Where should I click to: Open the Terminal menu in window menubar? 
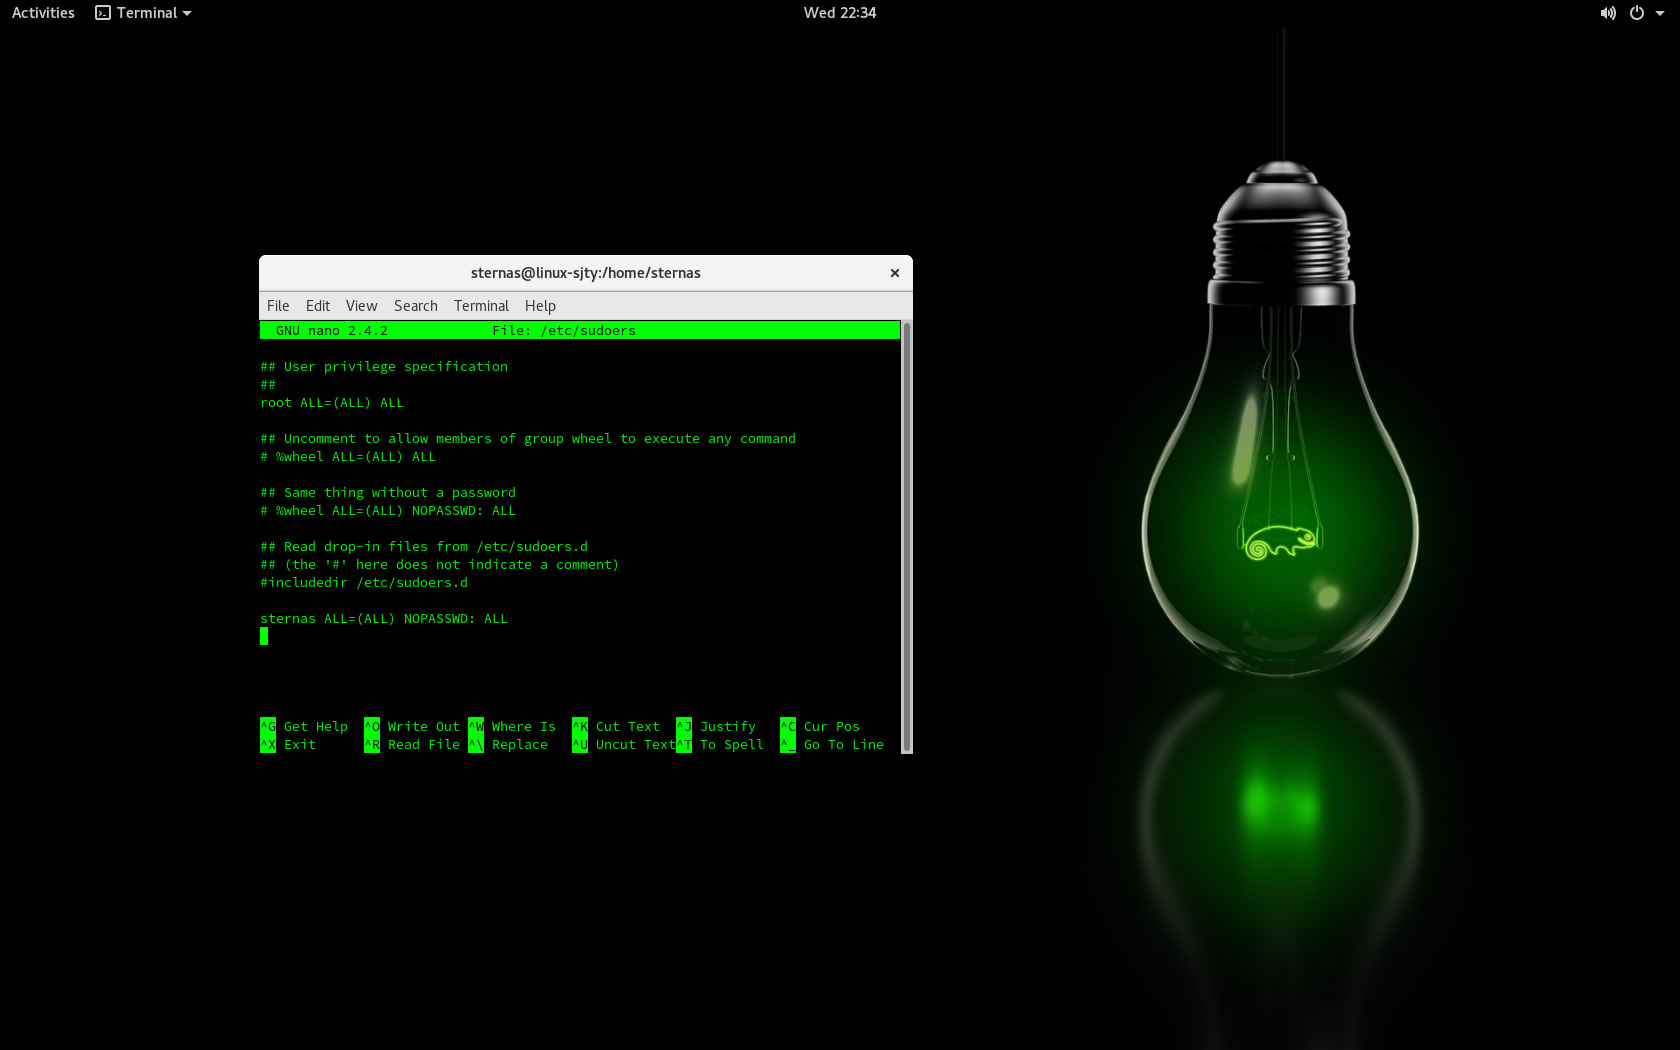click(481, 306)
